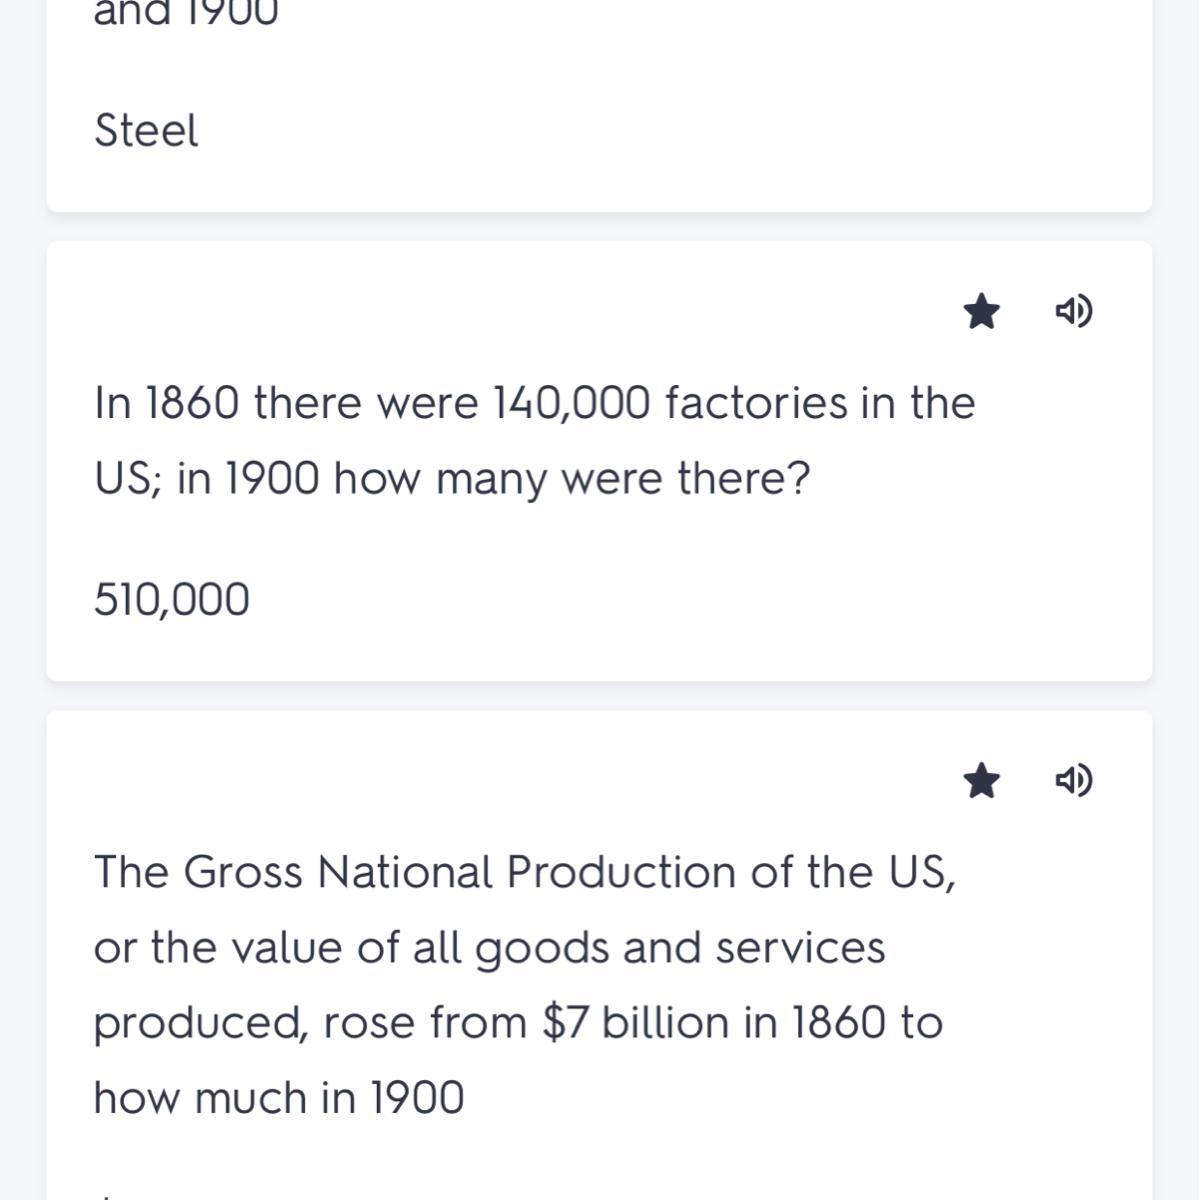Tap the partial "and 1900" text at top

186,14
